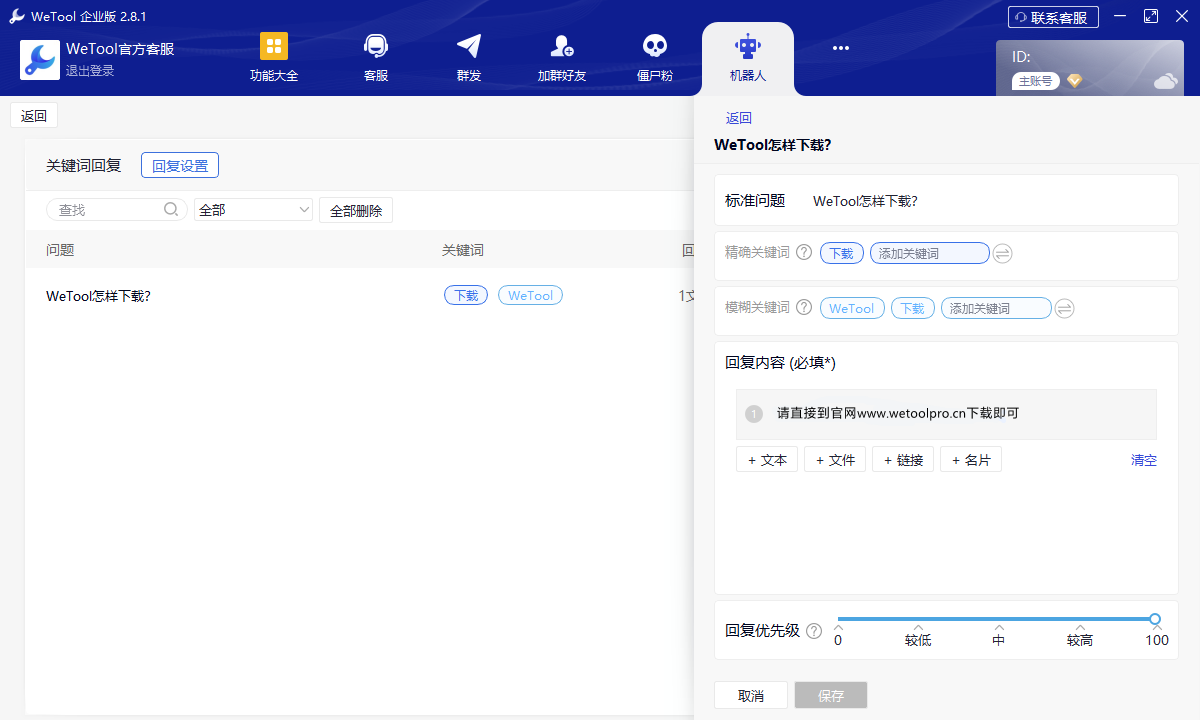Screen dimensions: 1200x720
Task: Click 下载 tag in 精确关键词 row
Action: click(x=842, y=253)
